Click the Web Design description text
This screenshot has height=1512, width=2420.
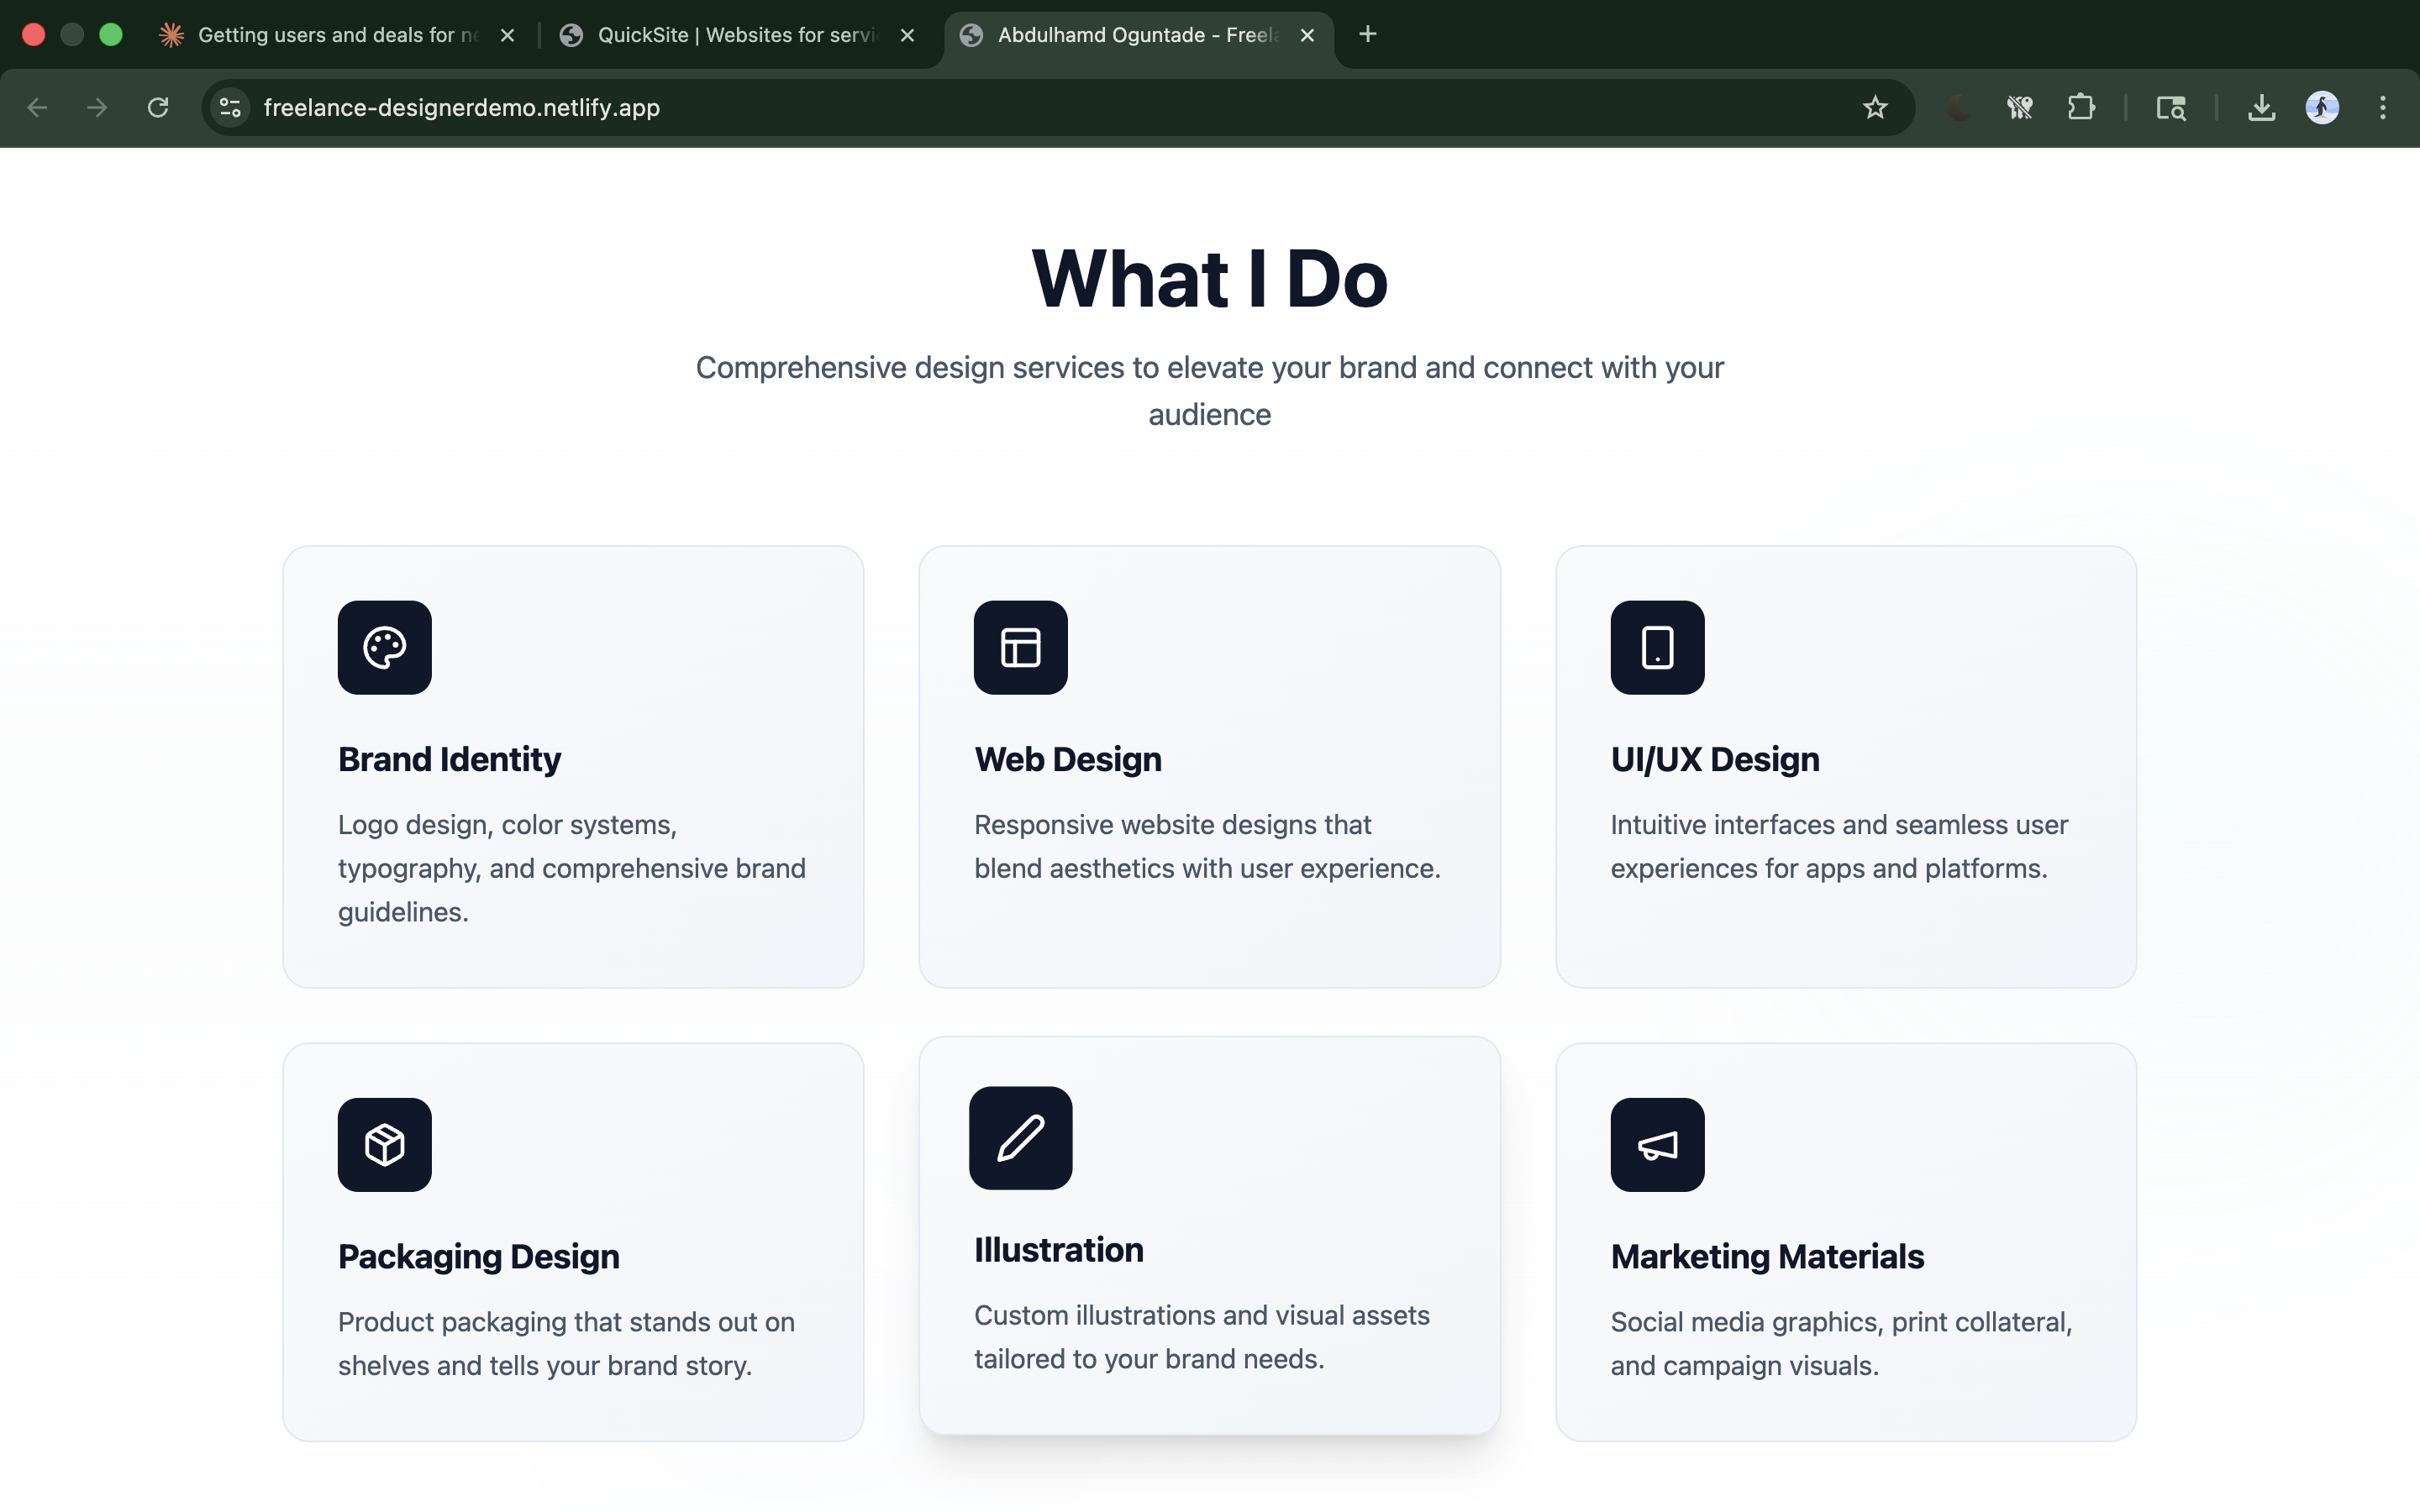click(x=1207, y=846)
